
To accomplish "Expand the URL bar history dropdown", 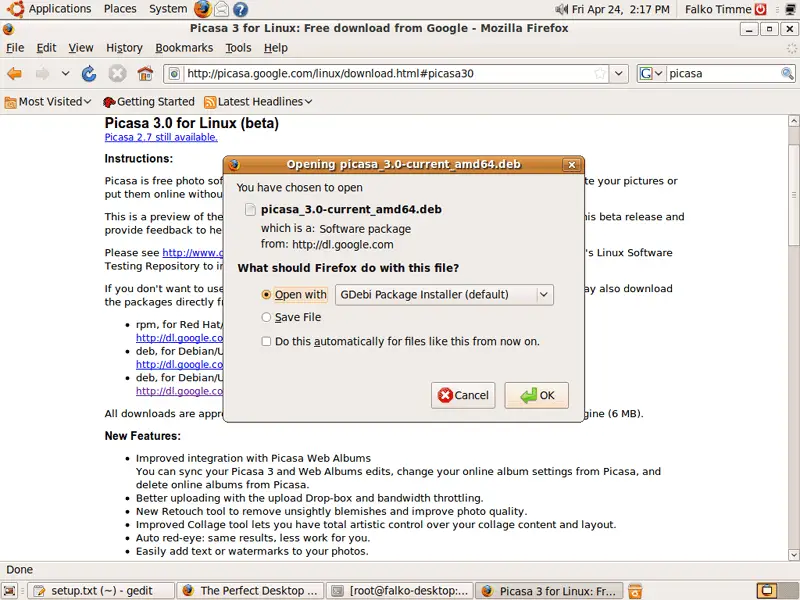I will (618, 74).
